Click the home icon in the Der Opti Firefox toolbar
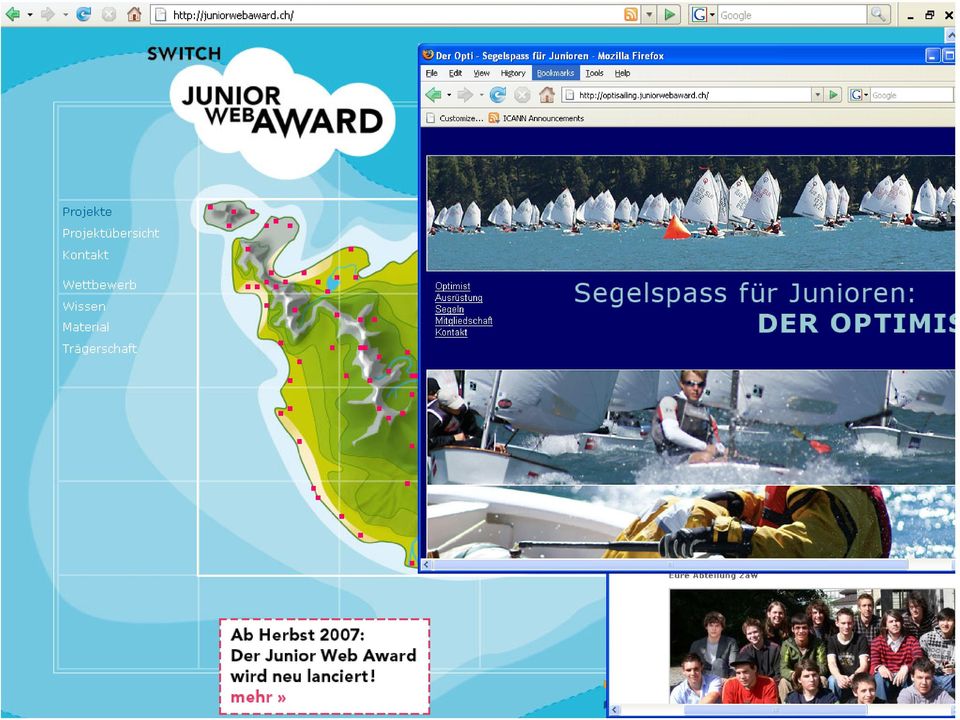Viewport: 960px width, 720px height. click(x=547, y=95)
